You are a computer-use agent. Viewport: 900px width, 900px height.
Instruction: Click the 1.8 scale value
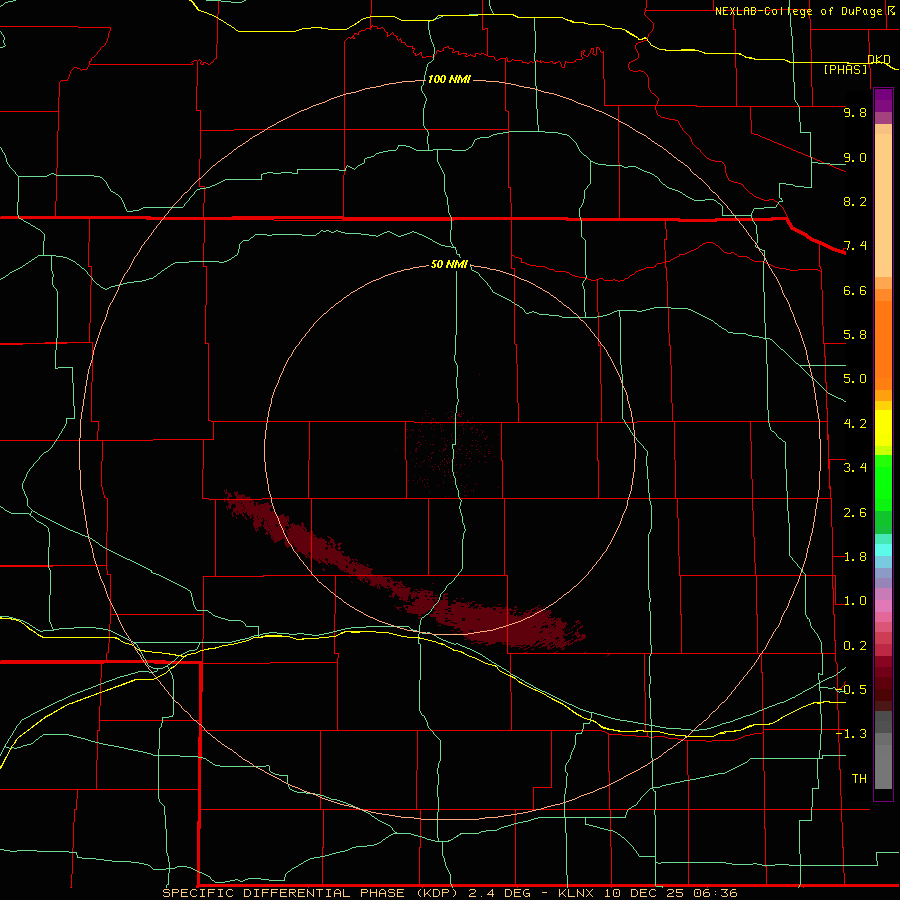(855, 557)
